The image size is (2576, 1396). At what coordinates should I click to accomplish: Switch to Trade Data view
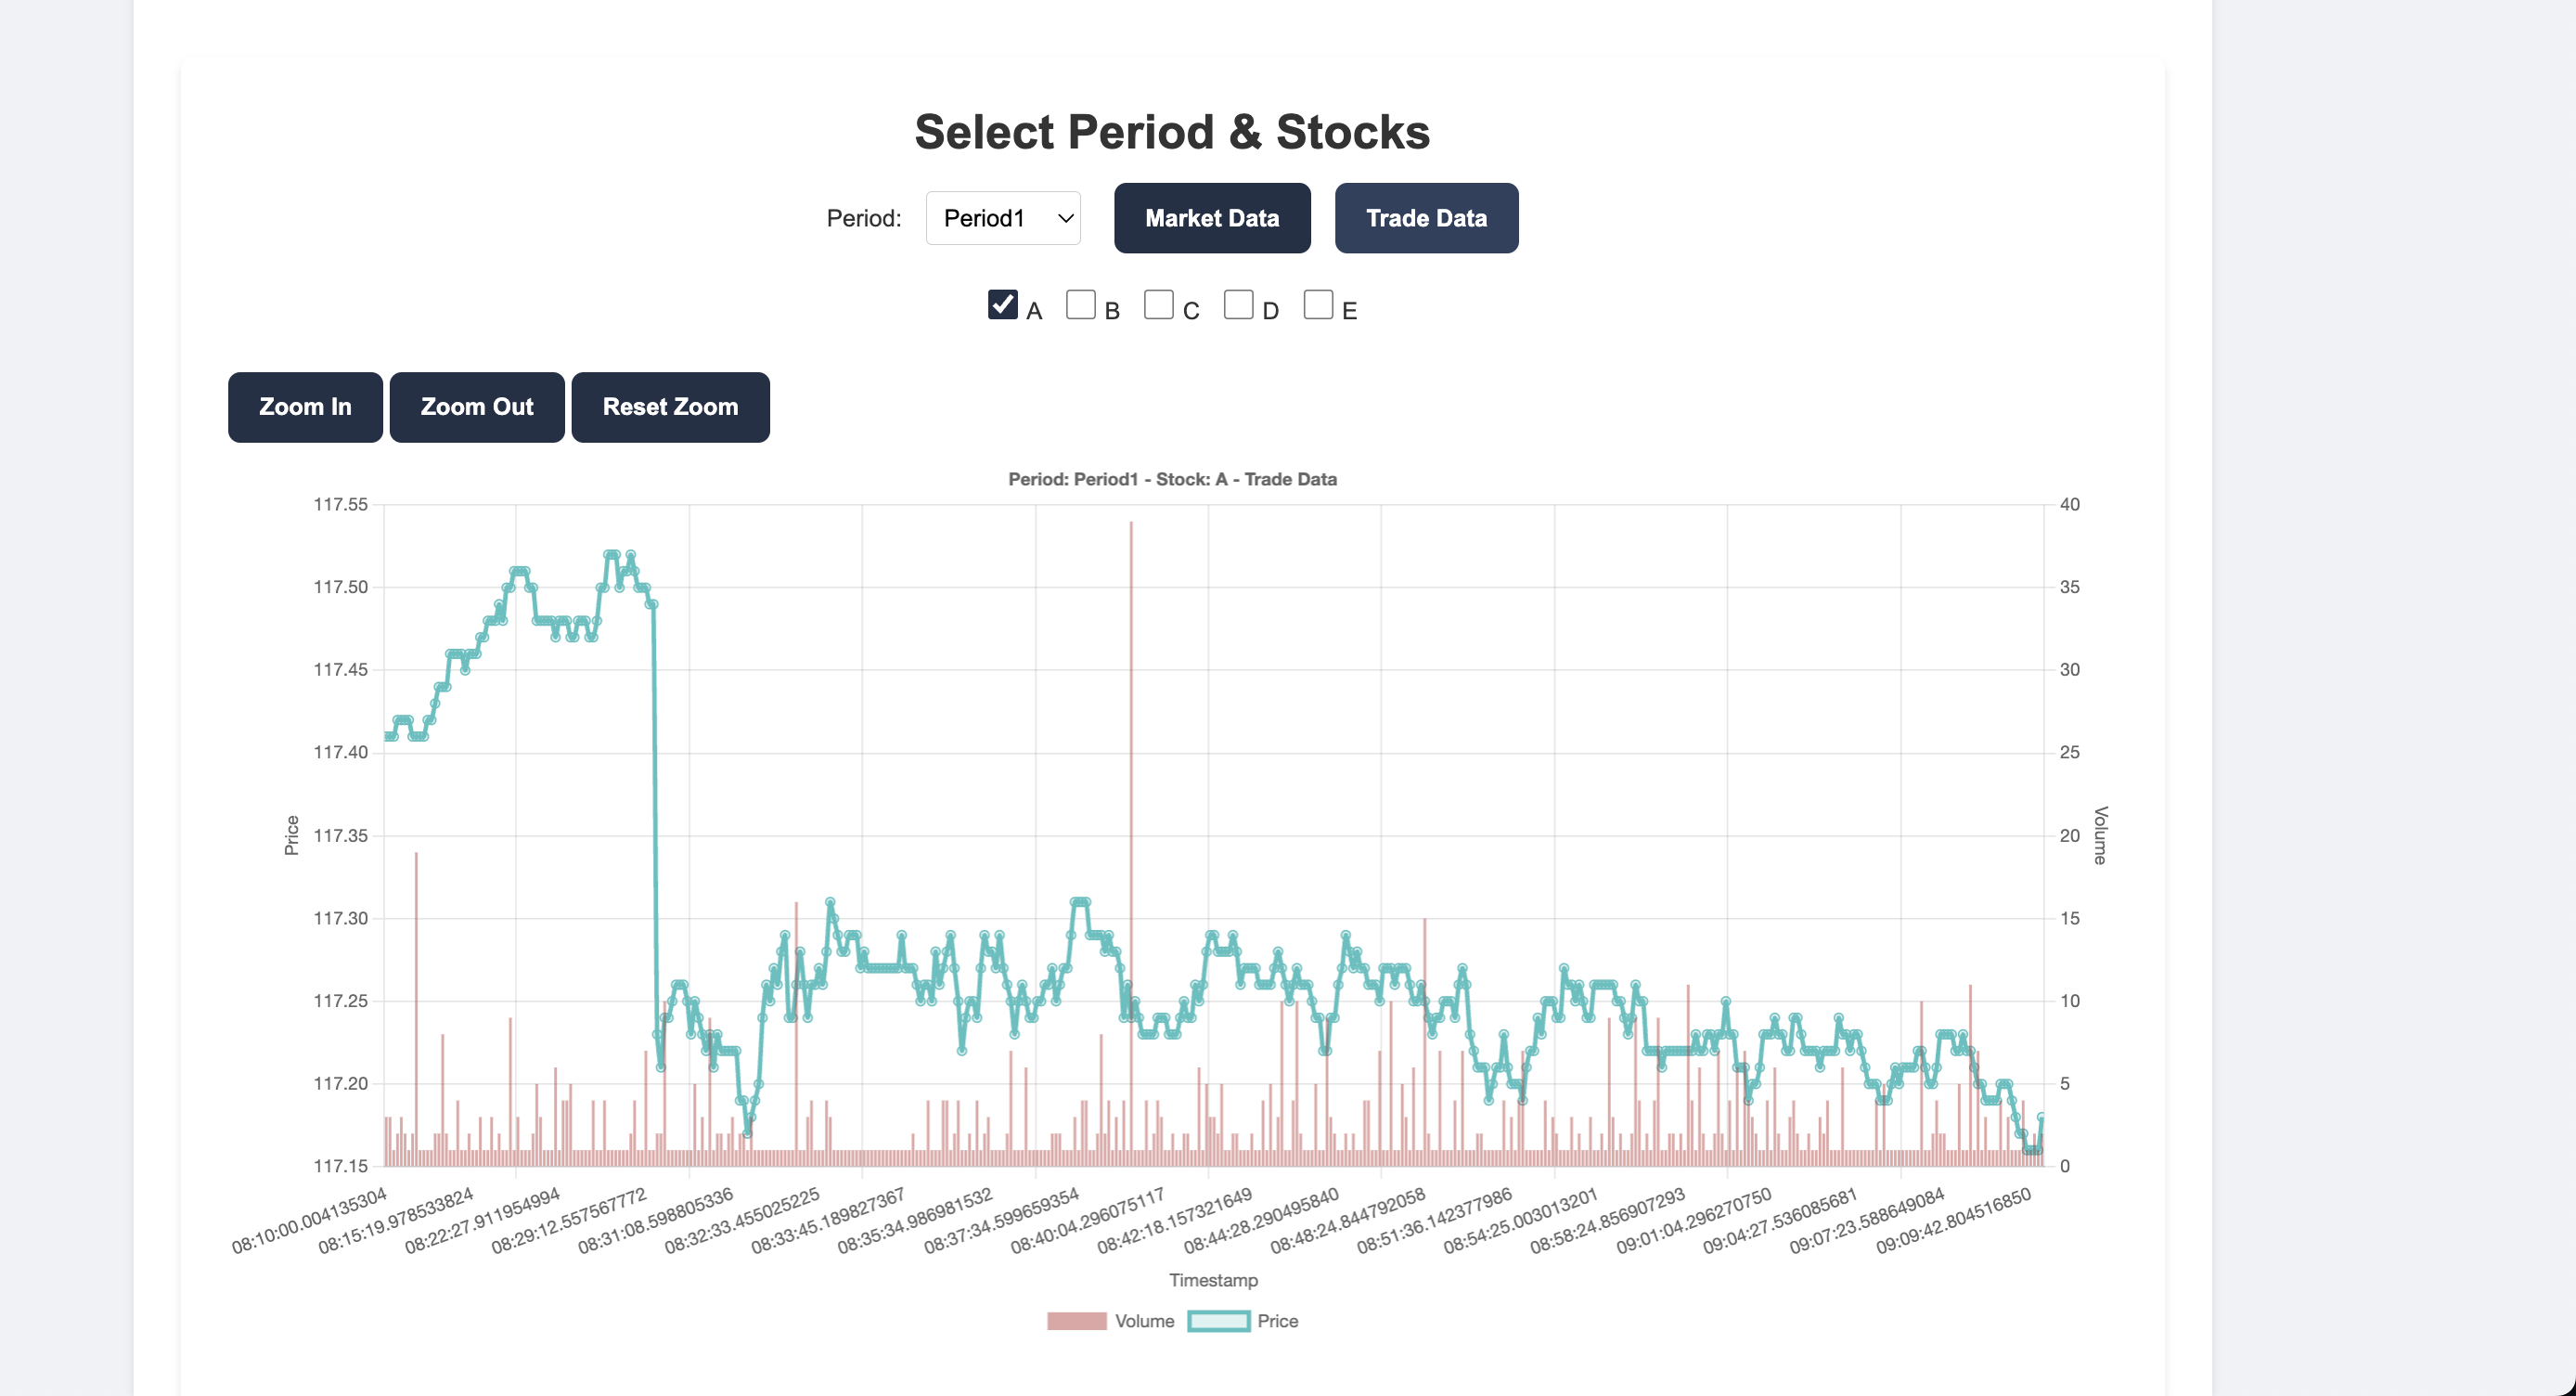[x=1425, y=218]
